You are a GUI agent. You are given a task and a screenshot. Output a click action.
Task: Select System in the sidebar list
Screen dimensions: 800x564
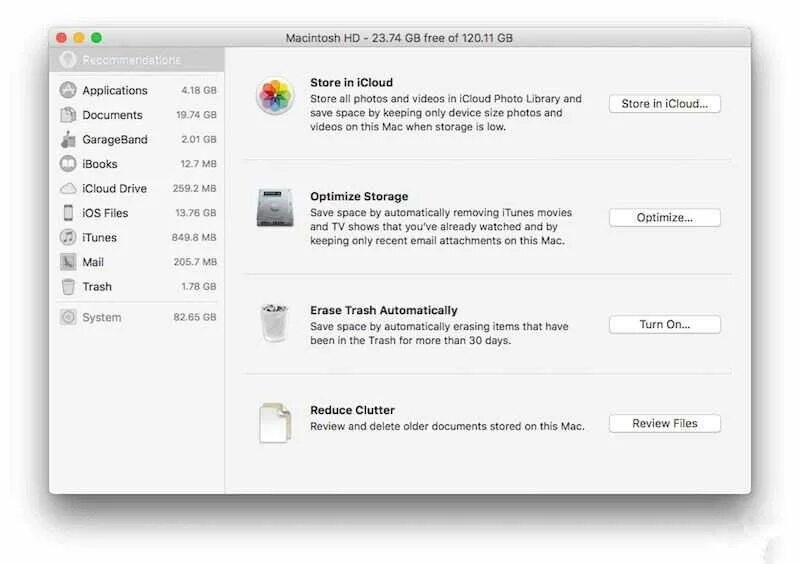[137, 317]
